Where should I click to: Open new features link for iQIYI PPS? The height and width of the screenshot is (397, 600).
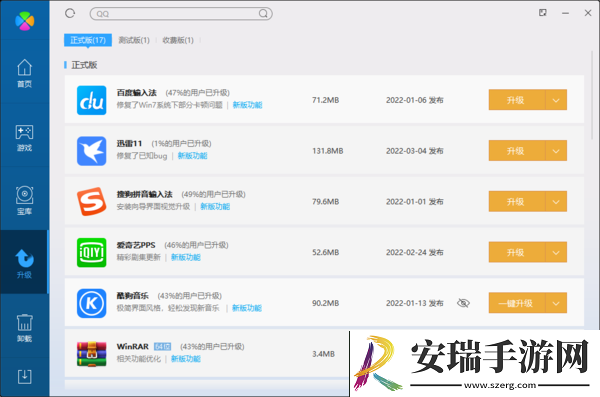point(186,257)
